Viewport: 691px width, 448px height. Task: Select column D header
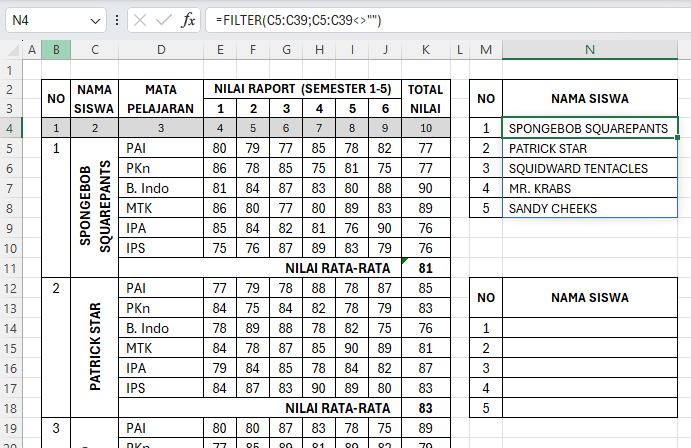coord(161,50)
